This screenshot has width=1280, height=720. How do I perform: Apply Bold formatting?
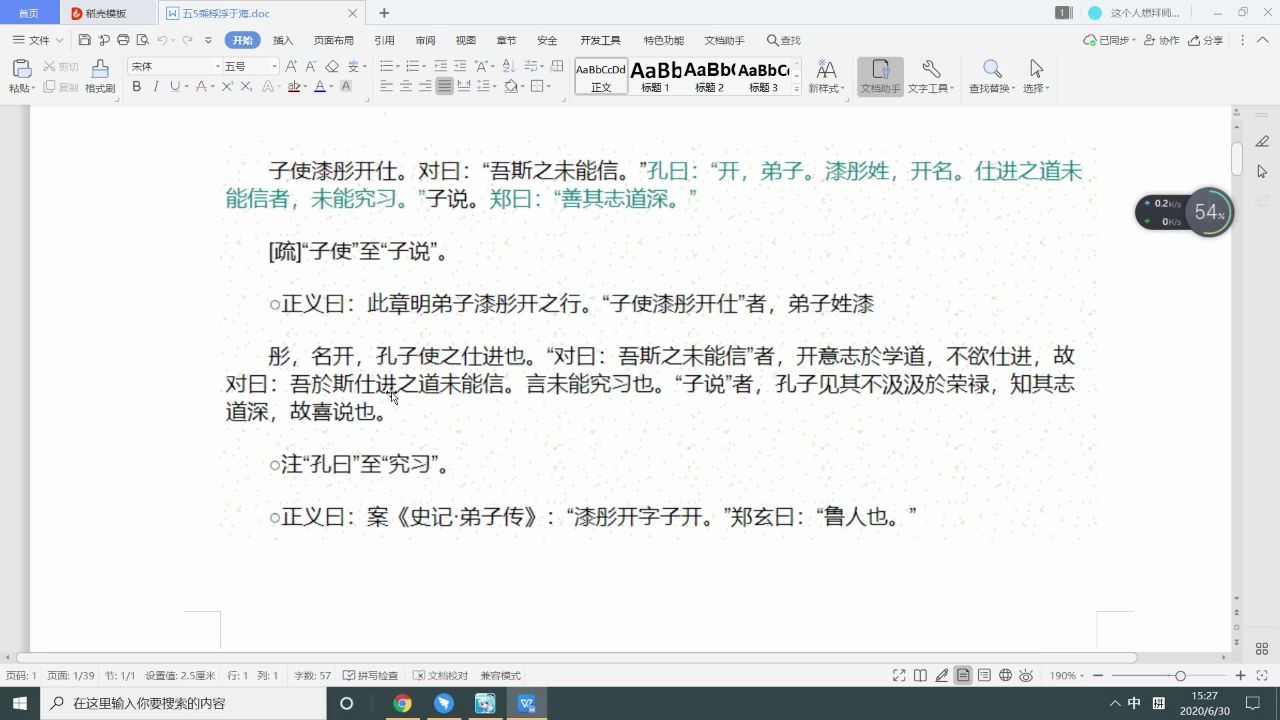137,87
